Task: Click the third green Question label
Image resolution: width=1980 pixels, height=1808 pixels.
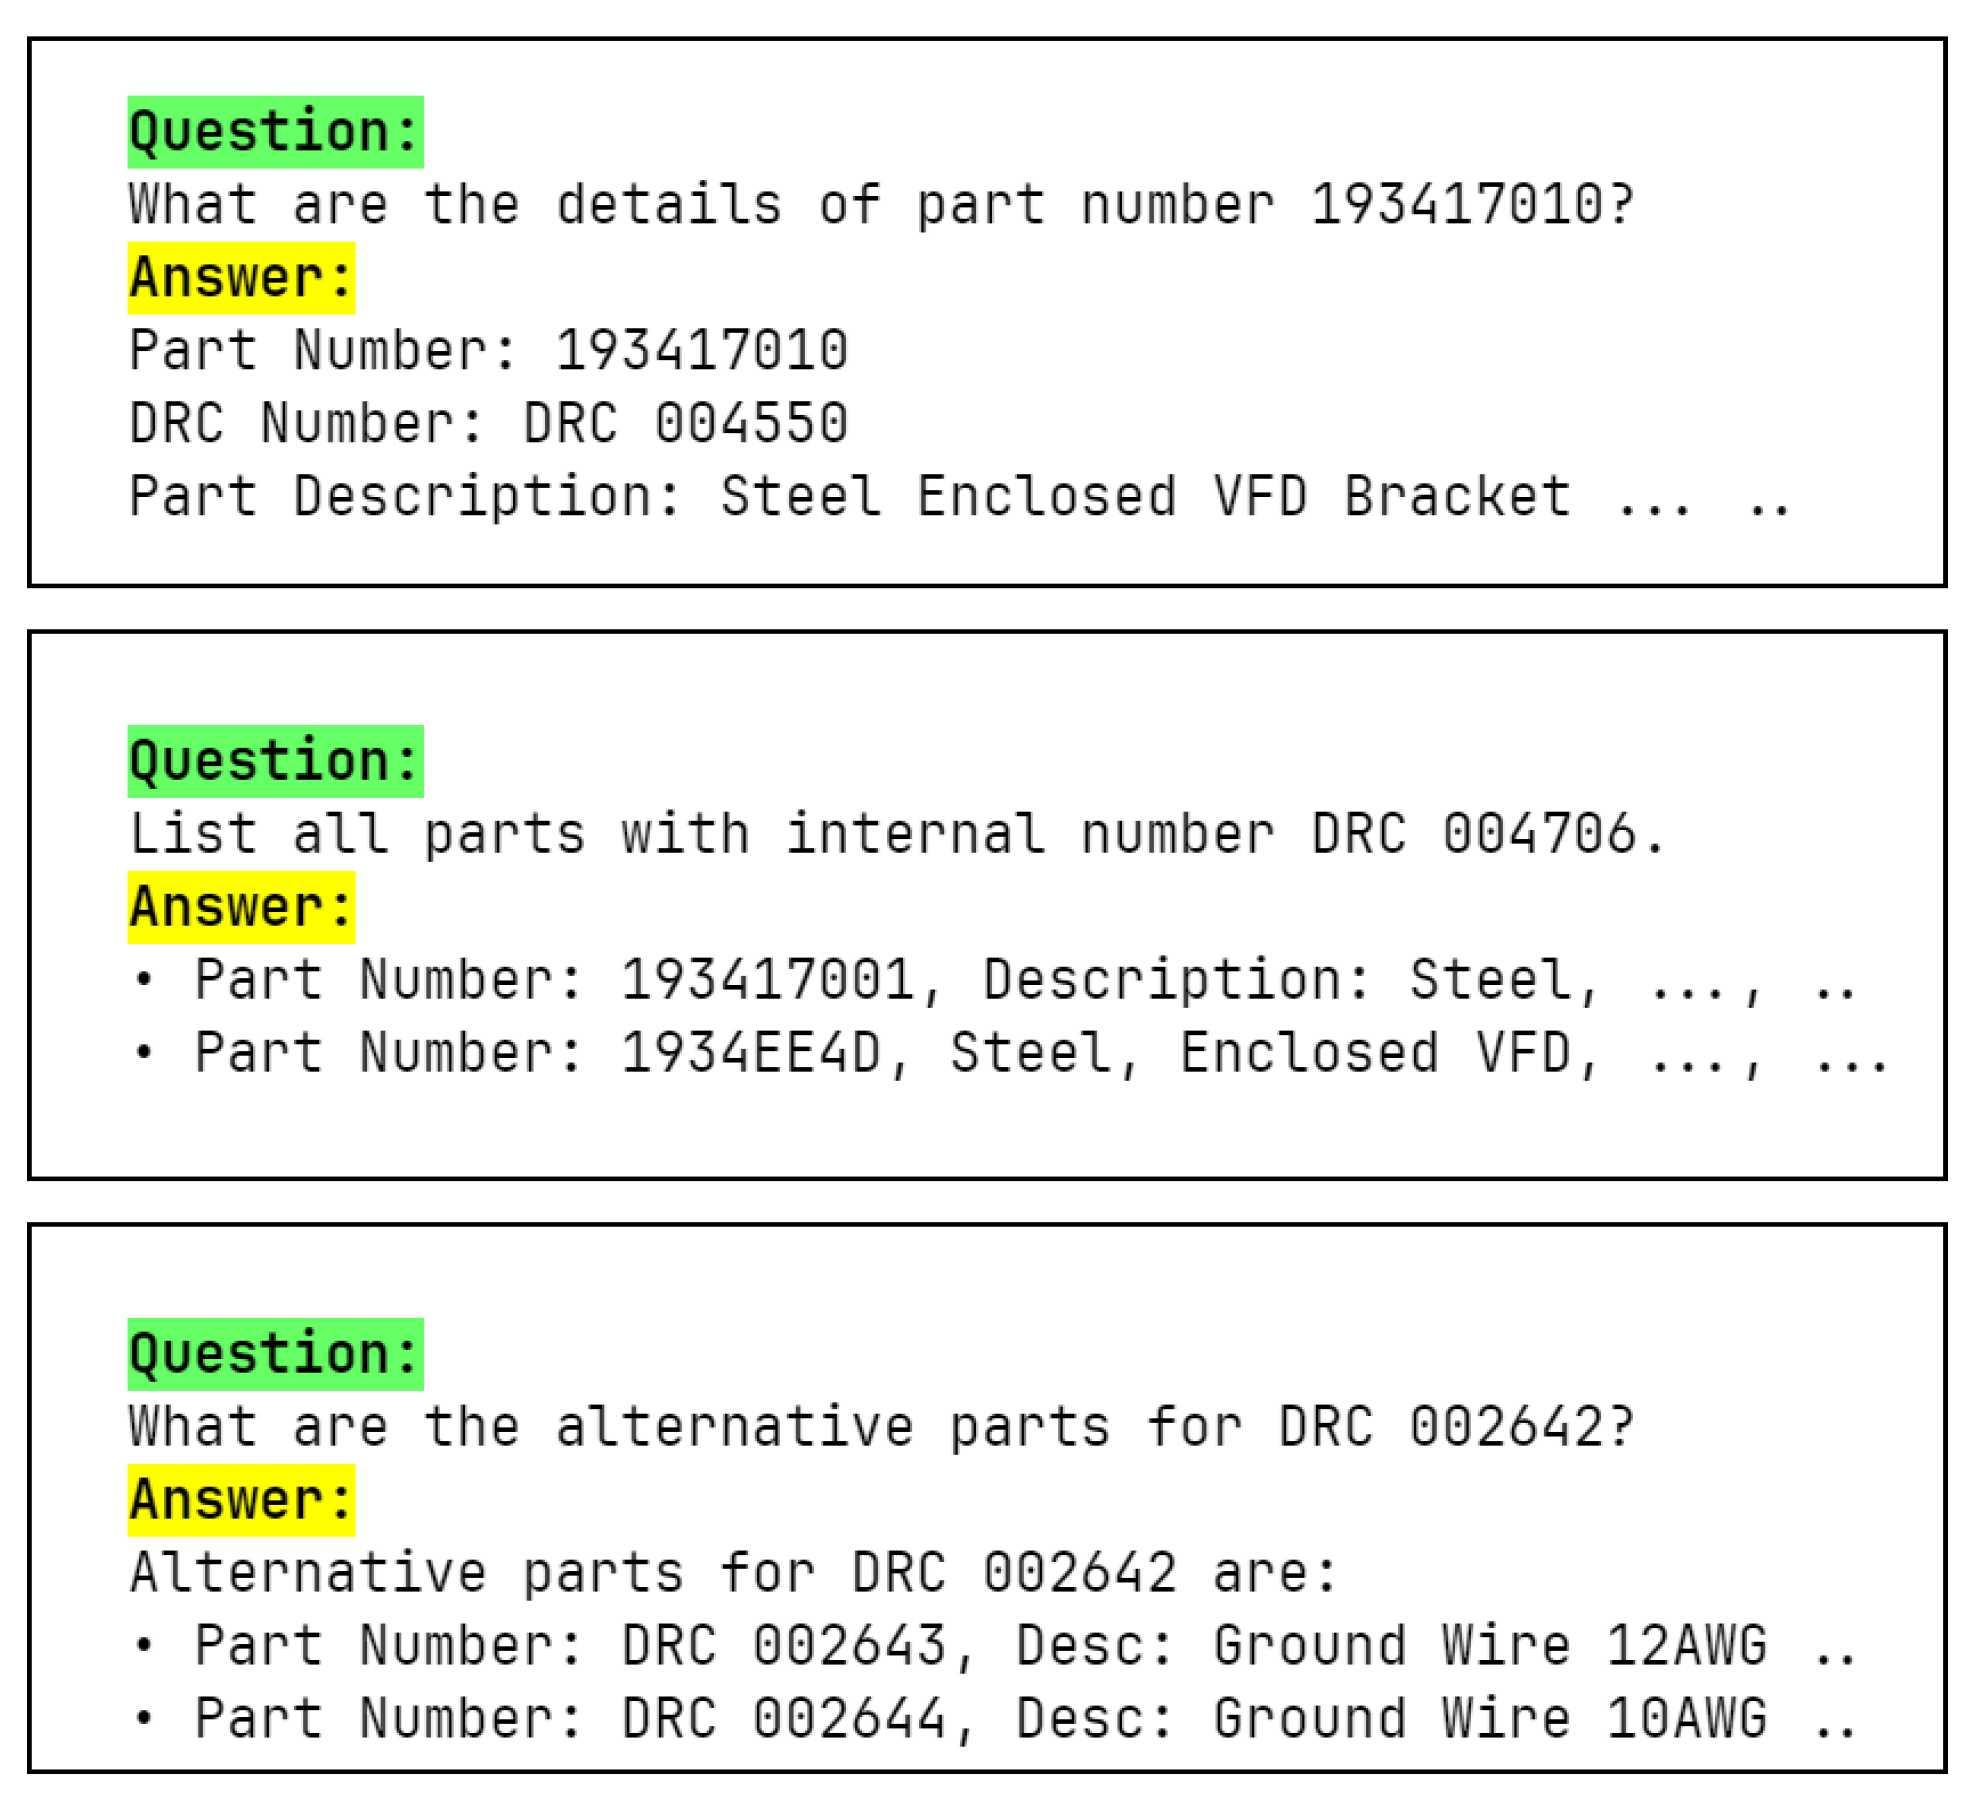Action: click(275, 1354)
